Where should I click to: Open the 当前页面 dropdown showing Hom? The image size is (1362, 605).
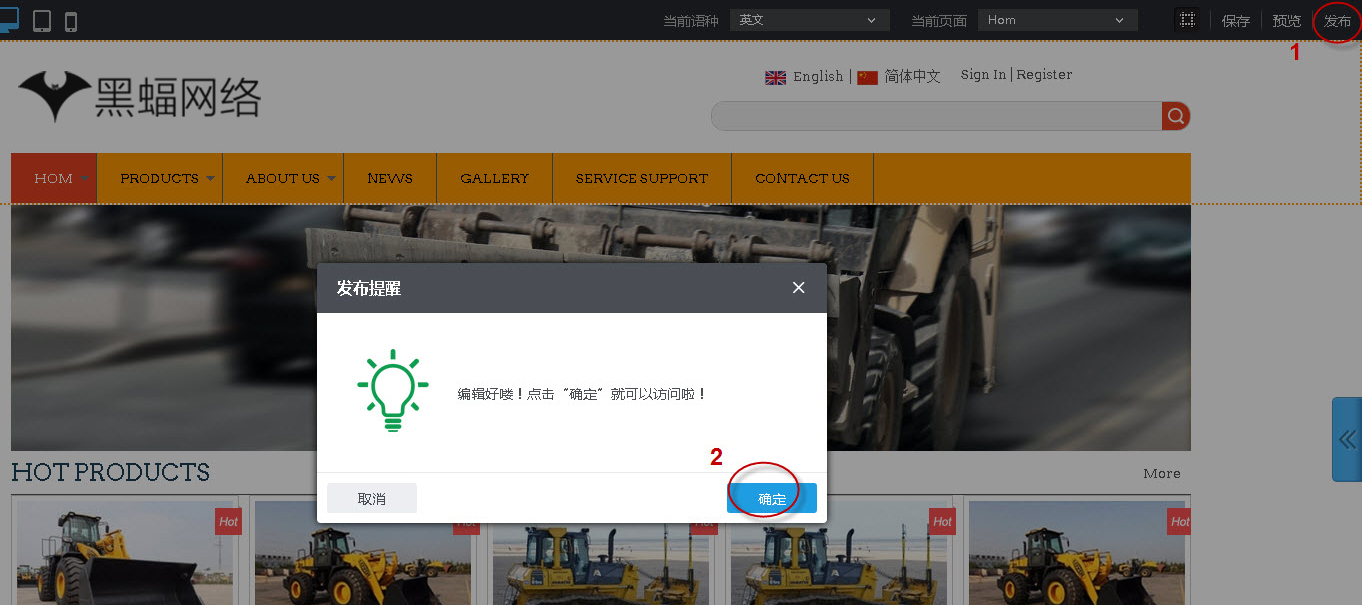click(1057, 19)
